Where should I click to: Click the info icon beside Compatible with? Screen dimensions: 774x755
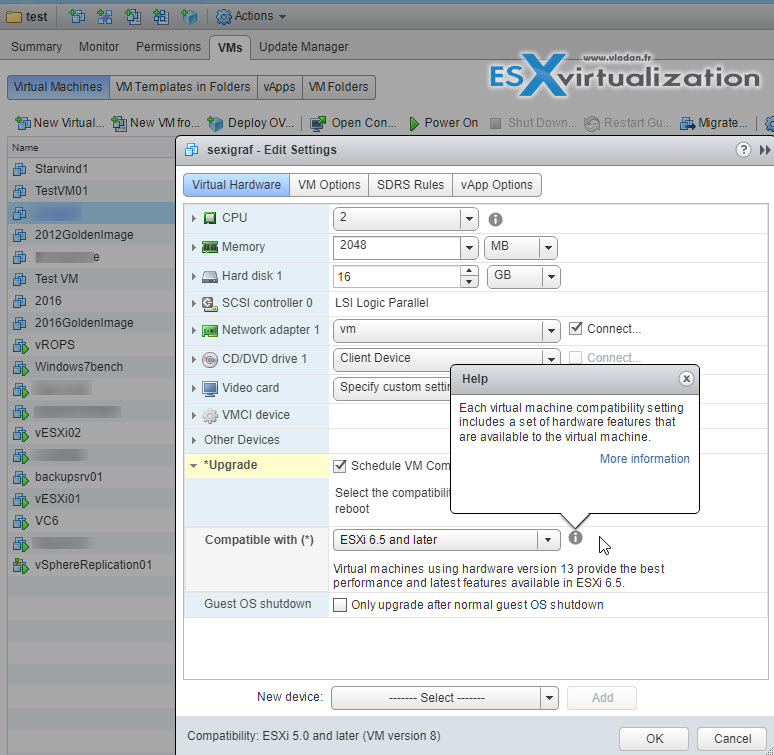575,537
